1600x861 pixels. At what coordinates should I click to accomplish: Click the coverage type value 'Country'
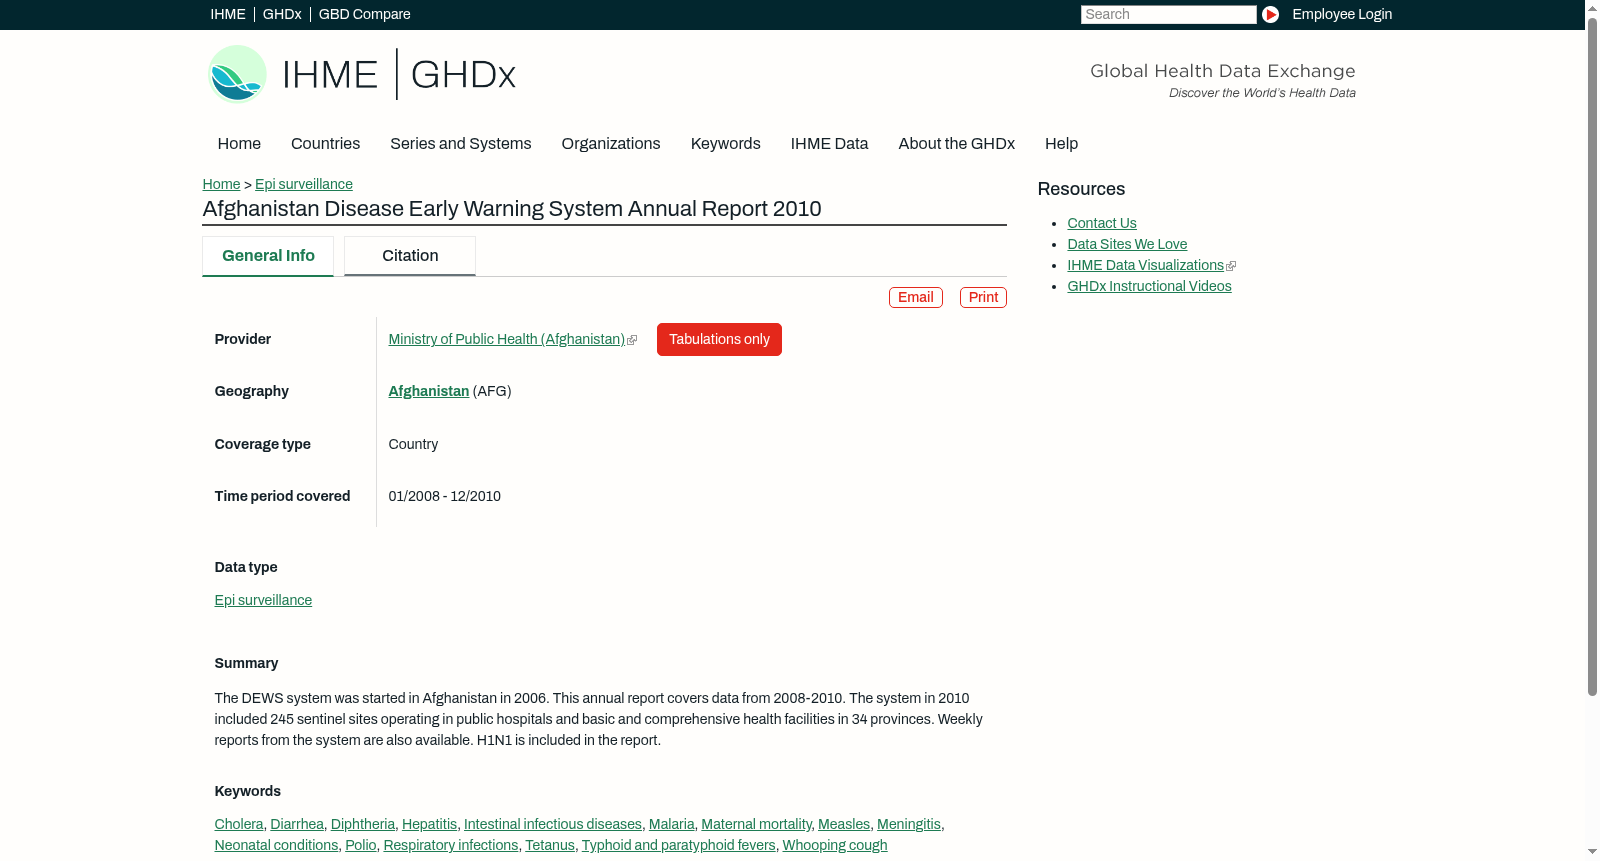coord(413,444)
